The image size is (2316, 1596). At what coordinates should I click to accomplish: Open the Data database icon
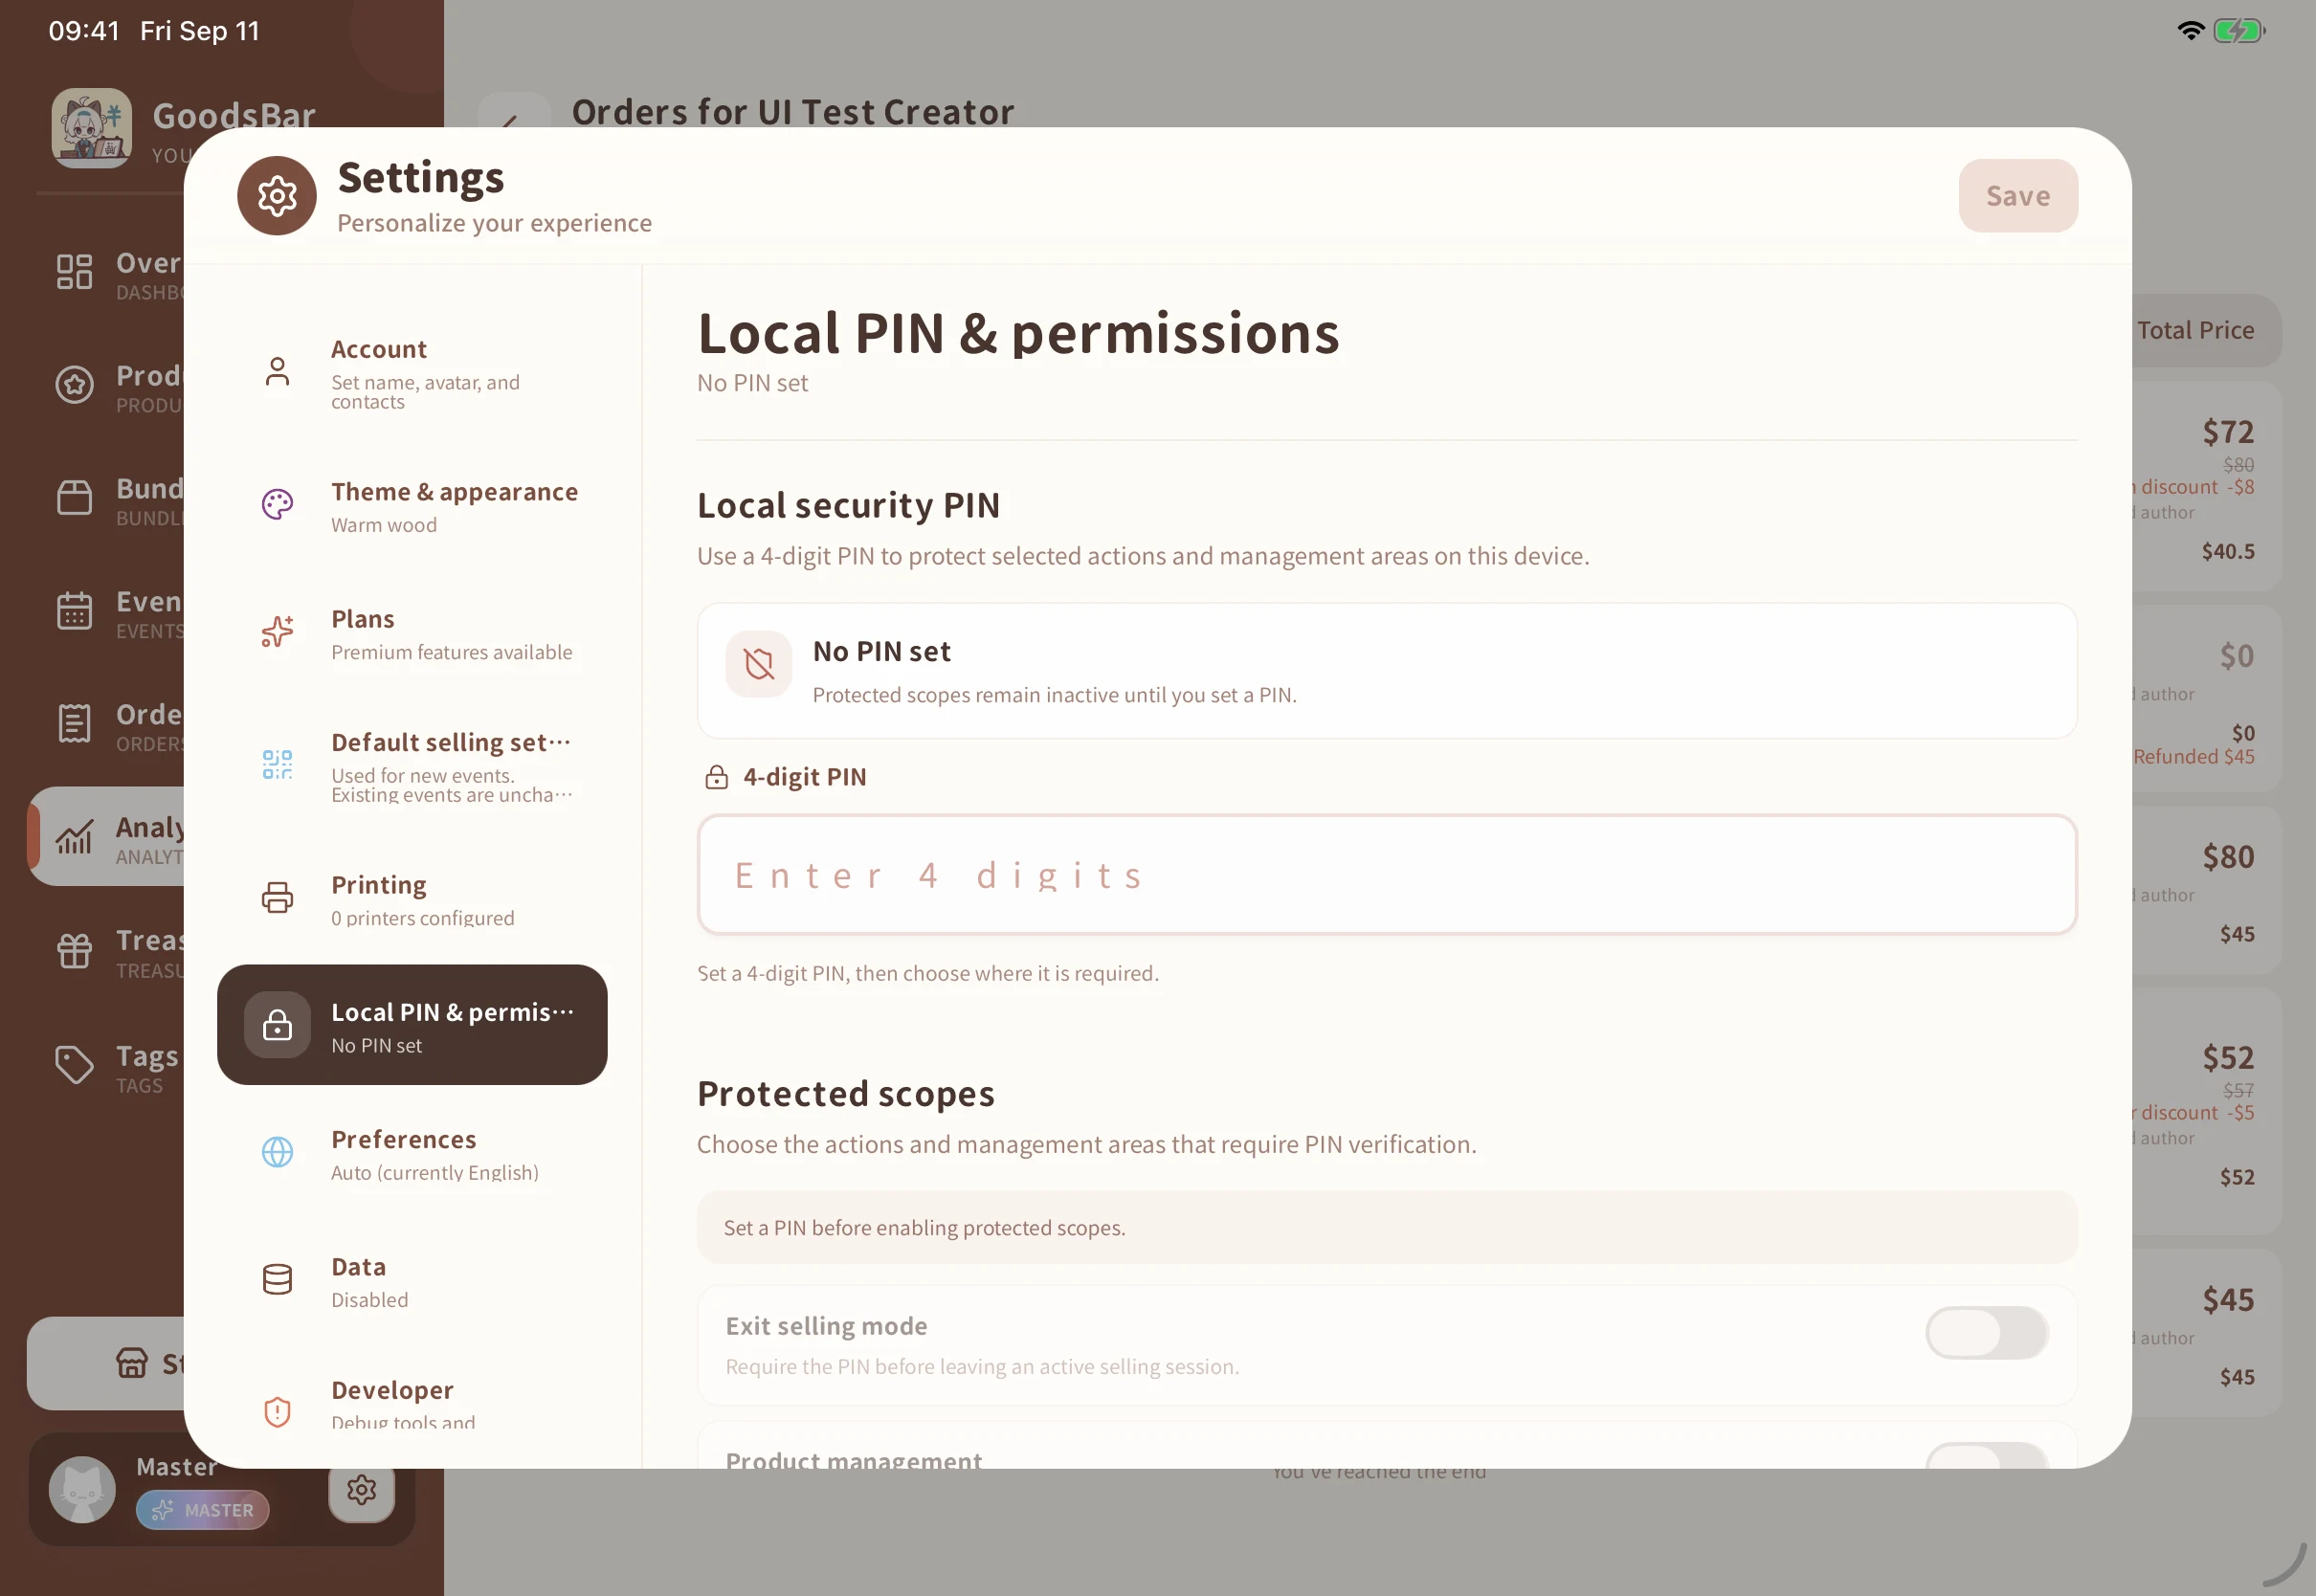(277, 1280)
